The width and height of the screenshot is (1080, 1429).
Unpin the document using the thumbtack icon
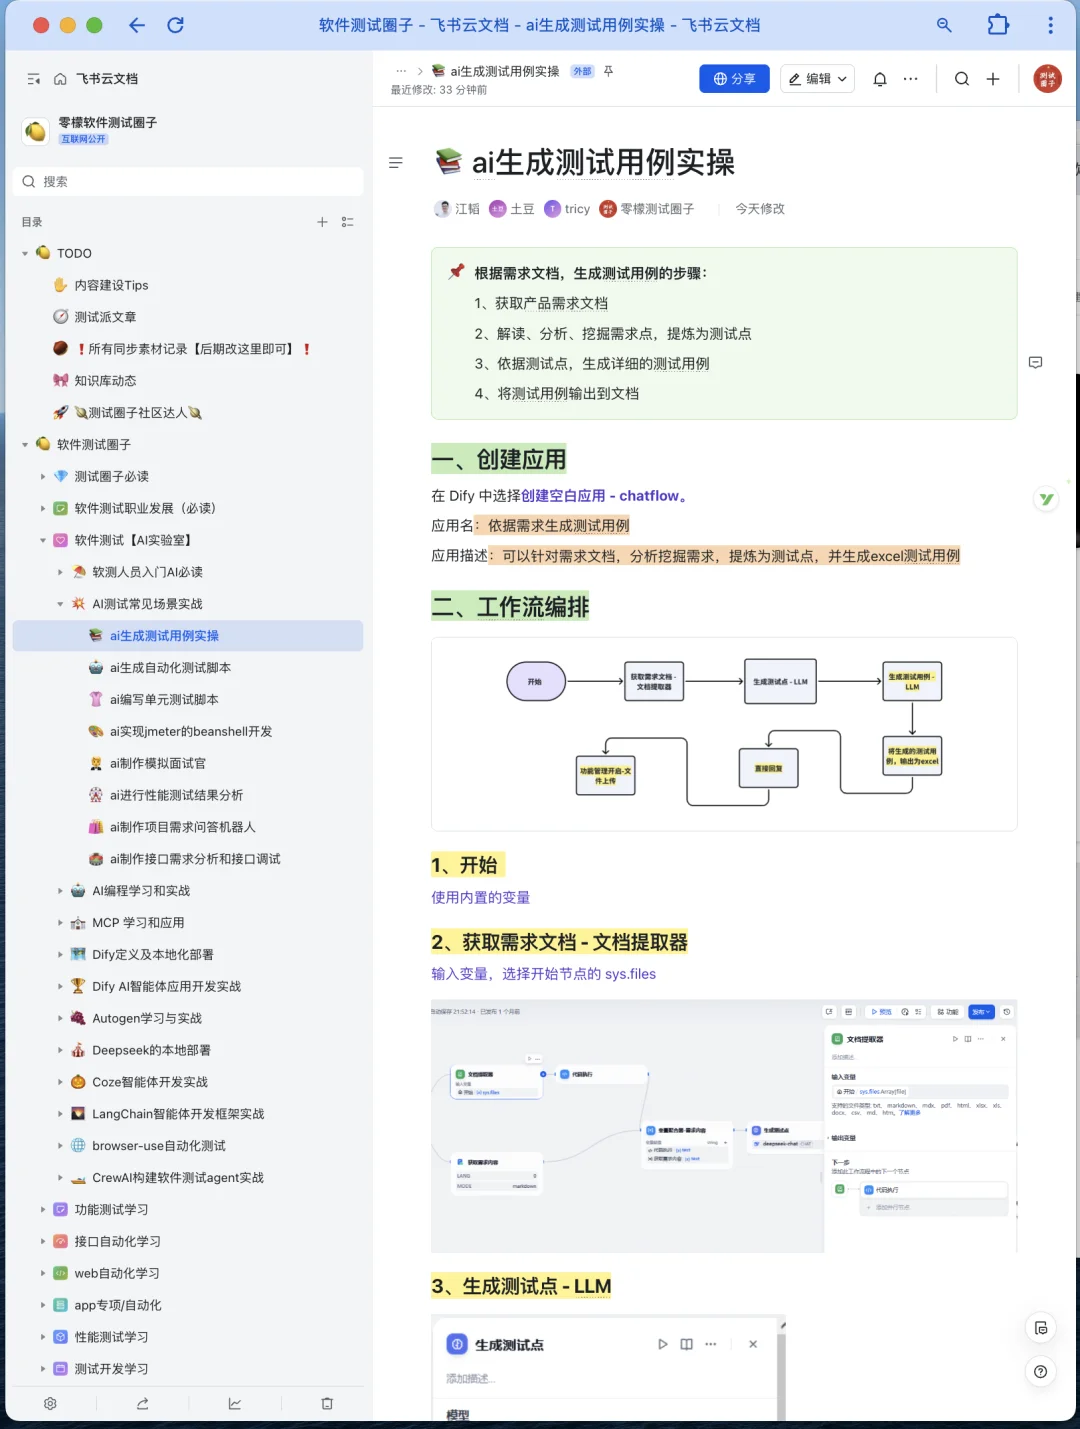(608, 71)
